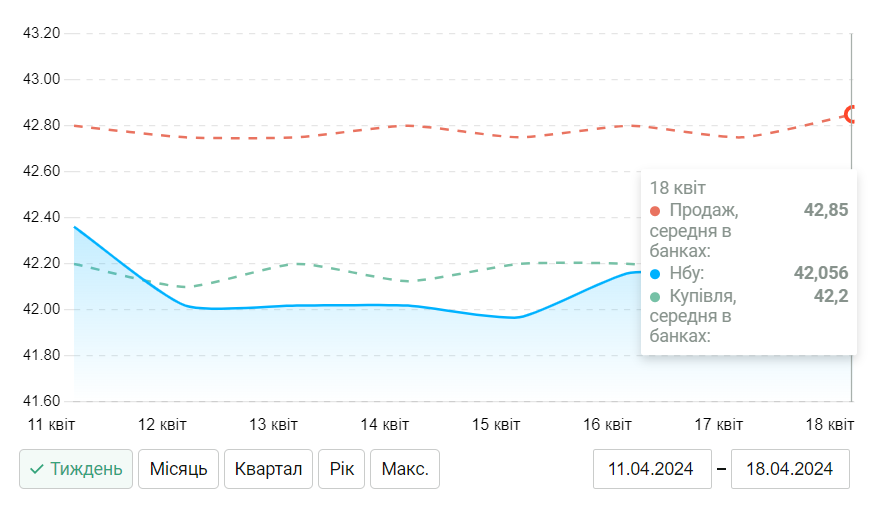Image resolution: width=875 pixels, height=513 pixels.
Task: Click the 14 квіт x-axis label
Action: click(384, 425)
